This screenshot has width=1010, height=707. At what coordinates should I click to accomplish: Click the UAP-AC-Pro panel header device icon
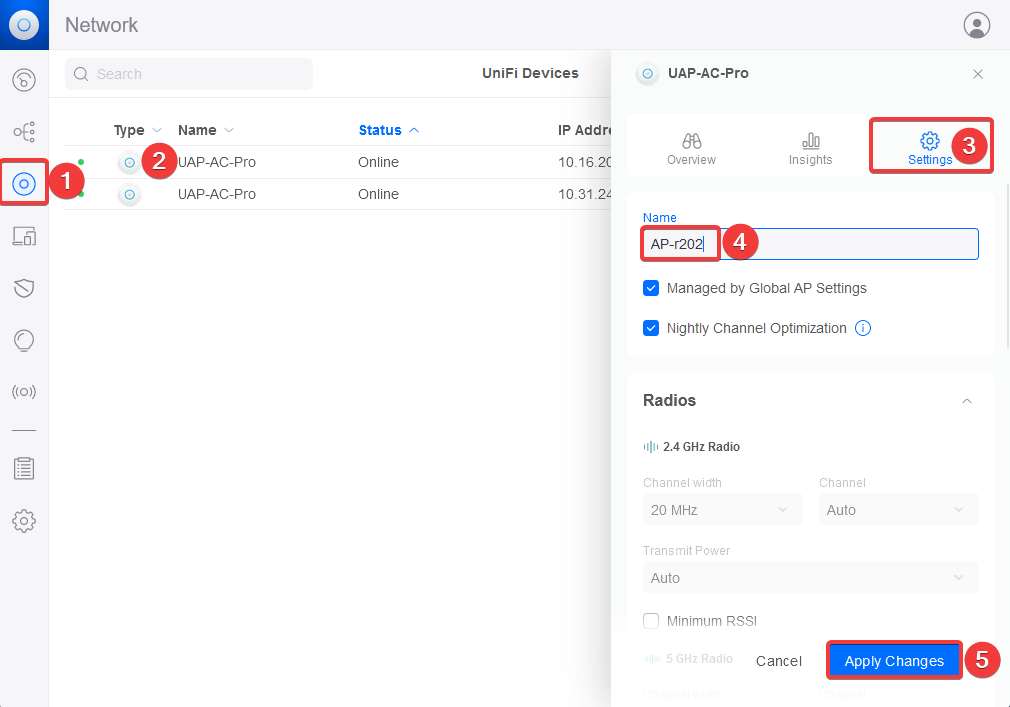(647, 73)
